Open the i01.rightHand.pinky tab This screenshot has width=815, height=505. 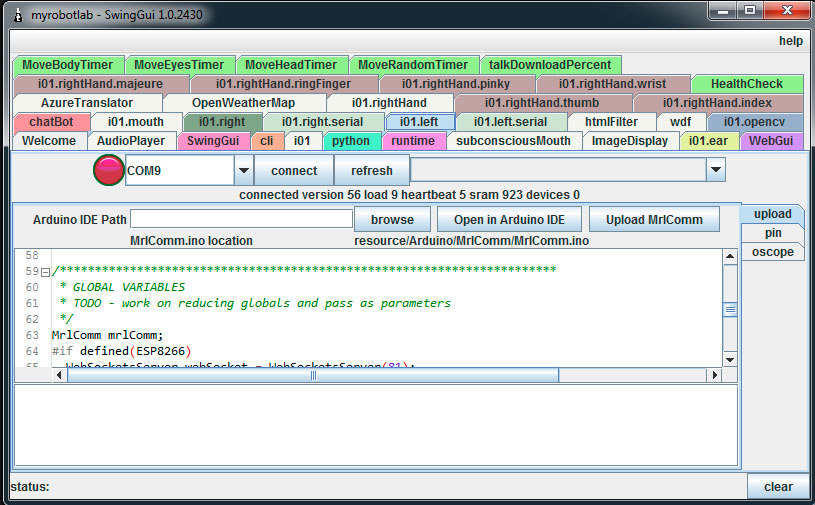pyautogui.click(x=456, y=84)
